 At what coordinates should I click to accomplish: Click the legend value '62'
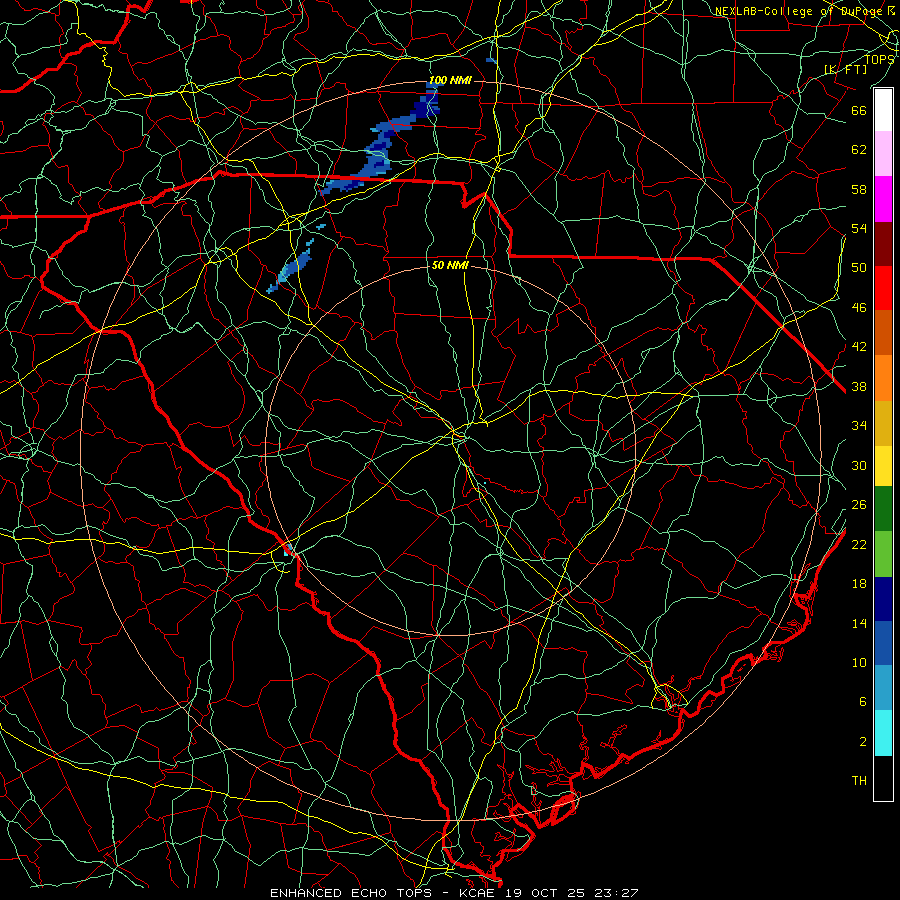point(859,150)
